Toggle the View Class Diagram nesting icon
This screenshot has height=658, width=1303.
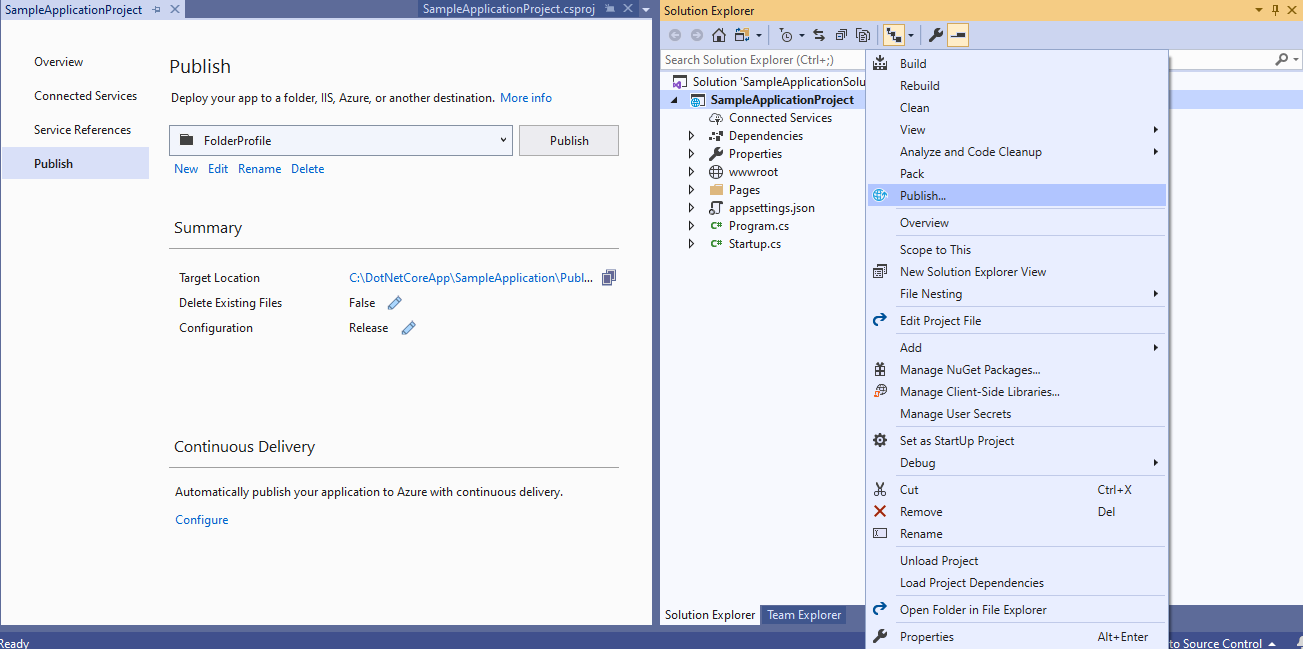[x=893, y=36]
